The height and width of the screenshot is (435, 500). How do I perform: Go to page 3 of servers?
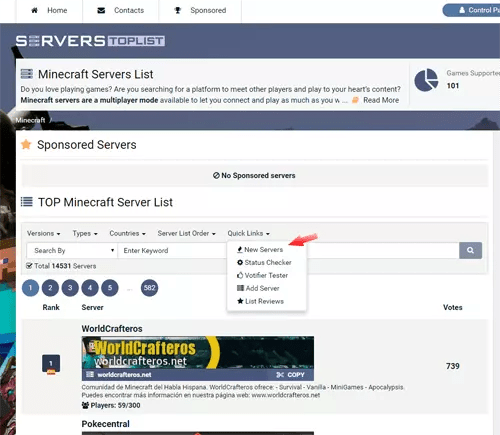coord(70,288)
